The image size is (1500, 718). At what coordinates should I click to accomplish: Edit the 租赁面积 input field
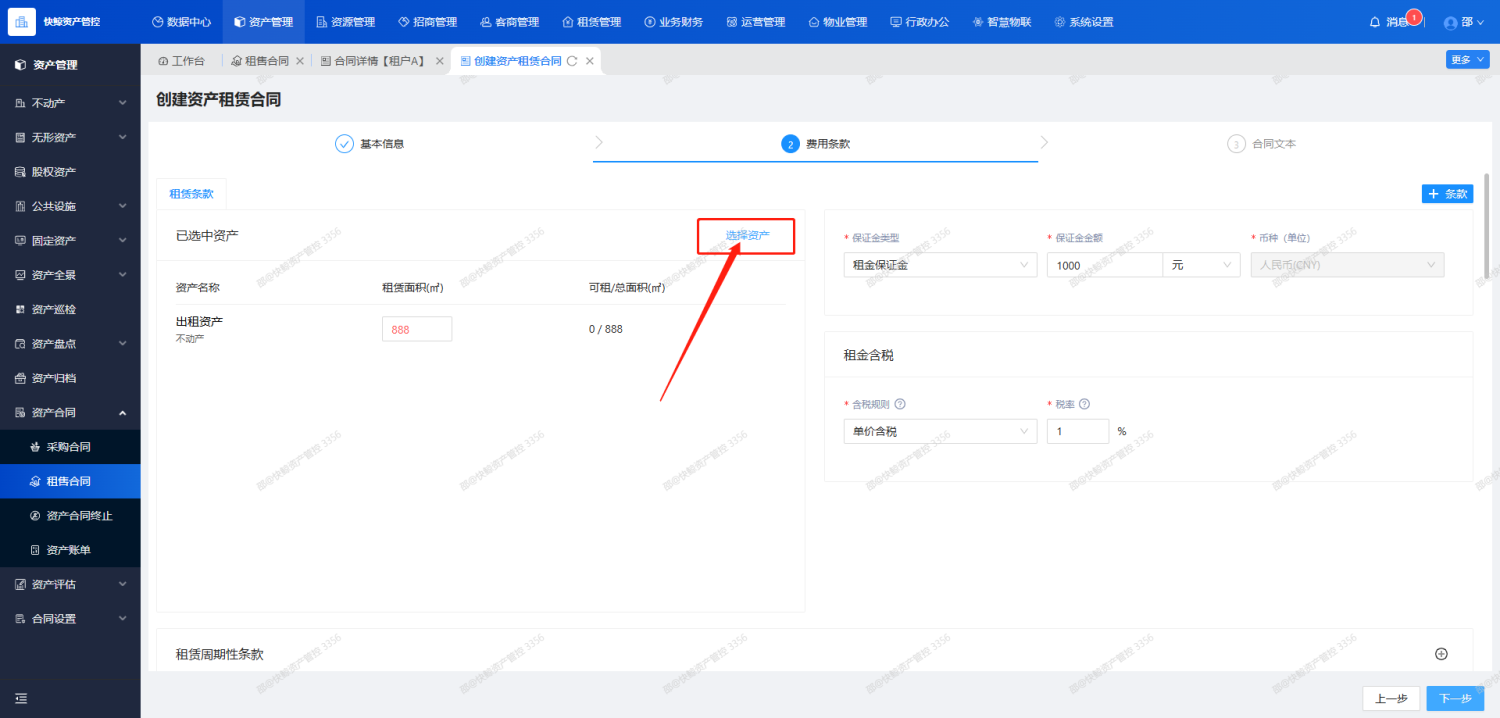(417, 329)
